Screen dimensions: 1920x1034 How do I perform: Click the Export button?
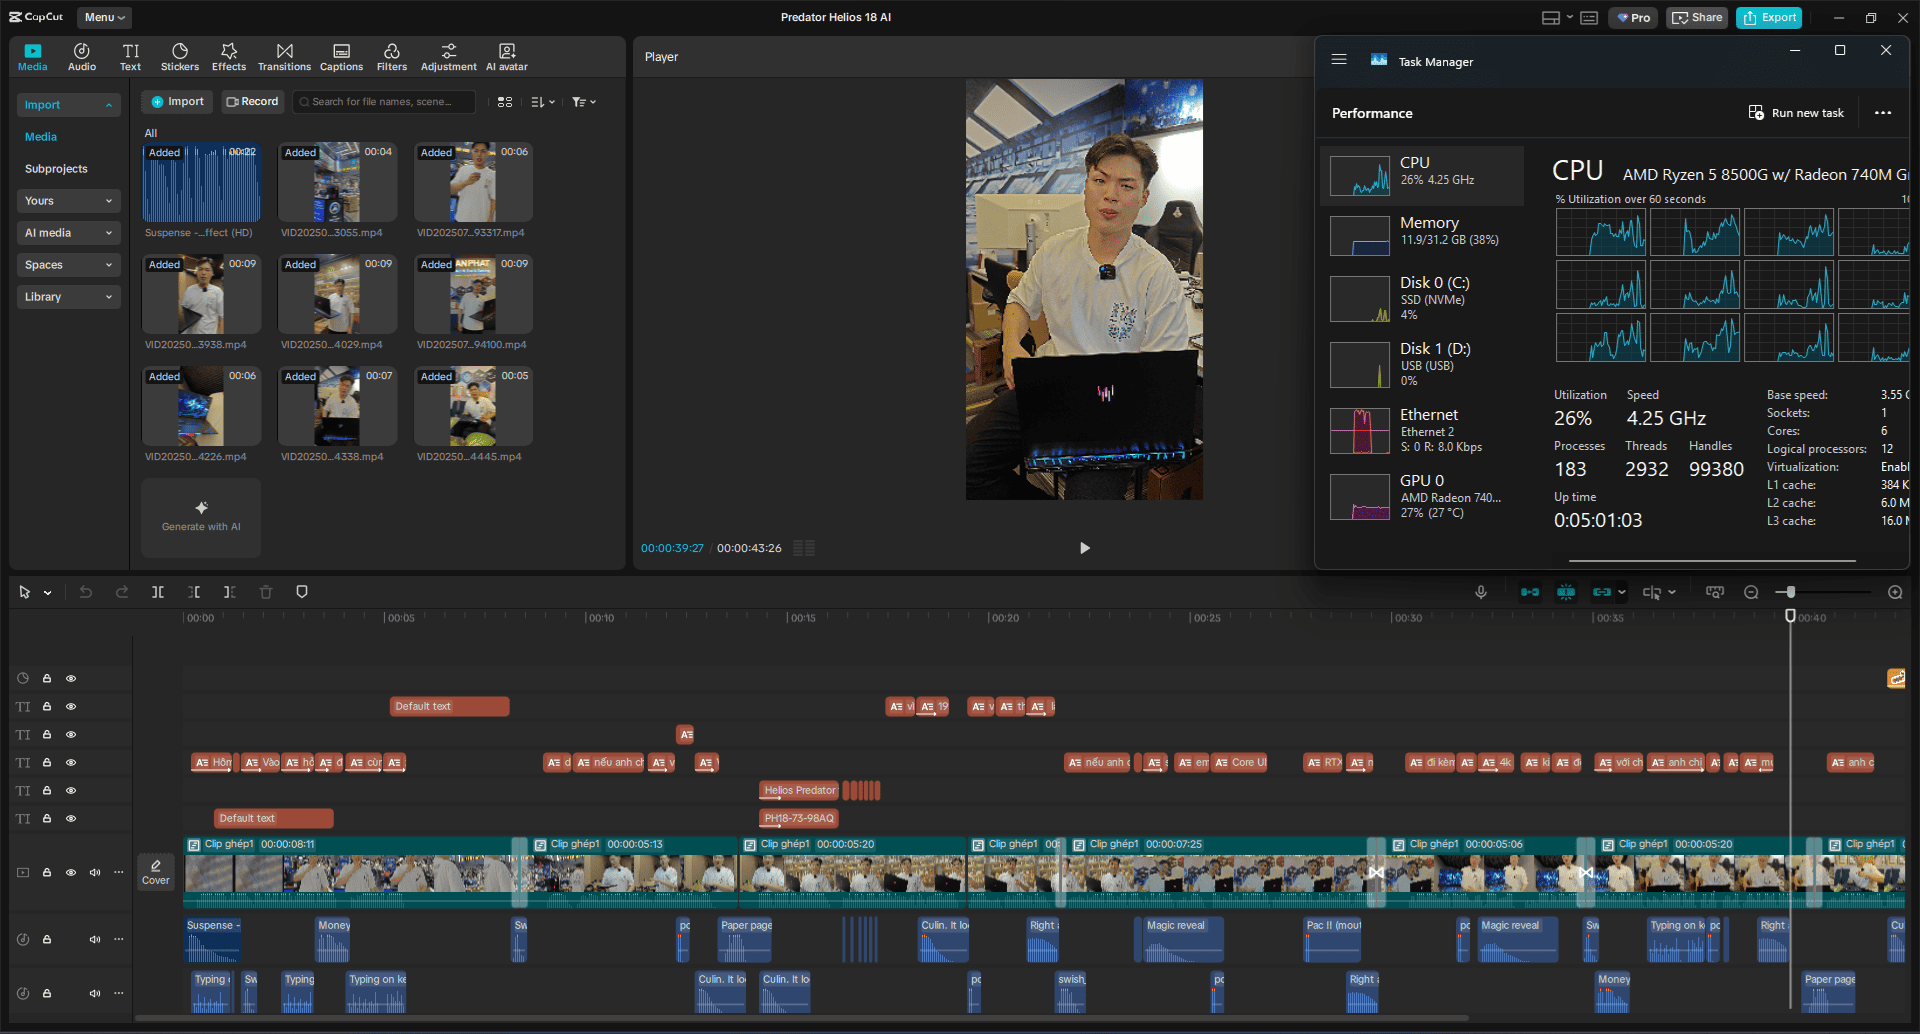tap(1769, 17)
